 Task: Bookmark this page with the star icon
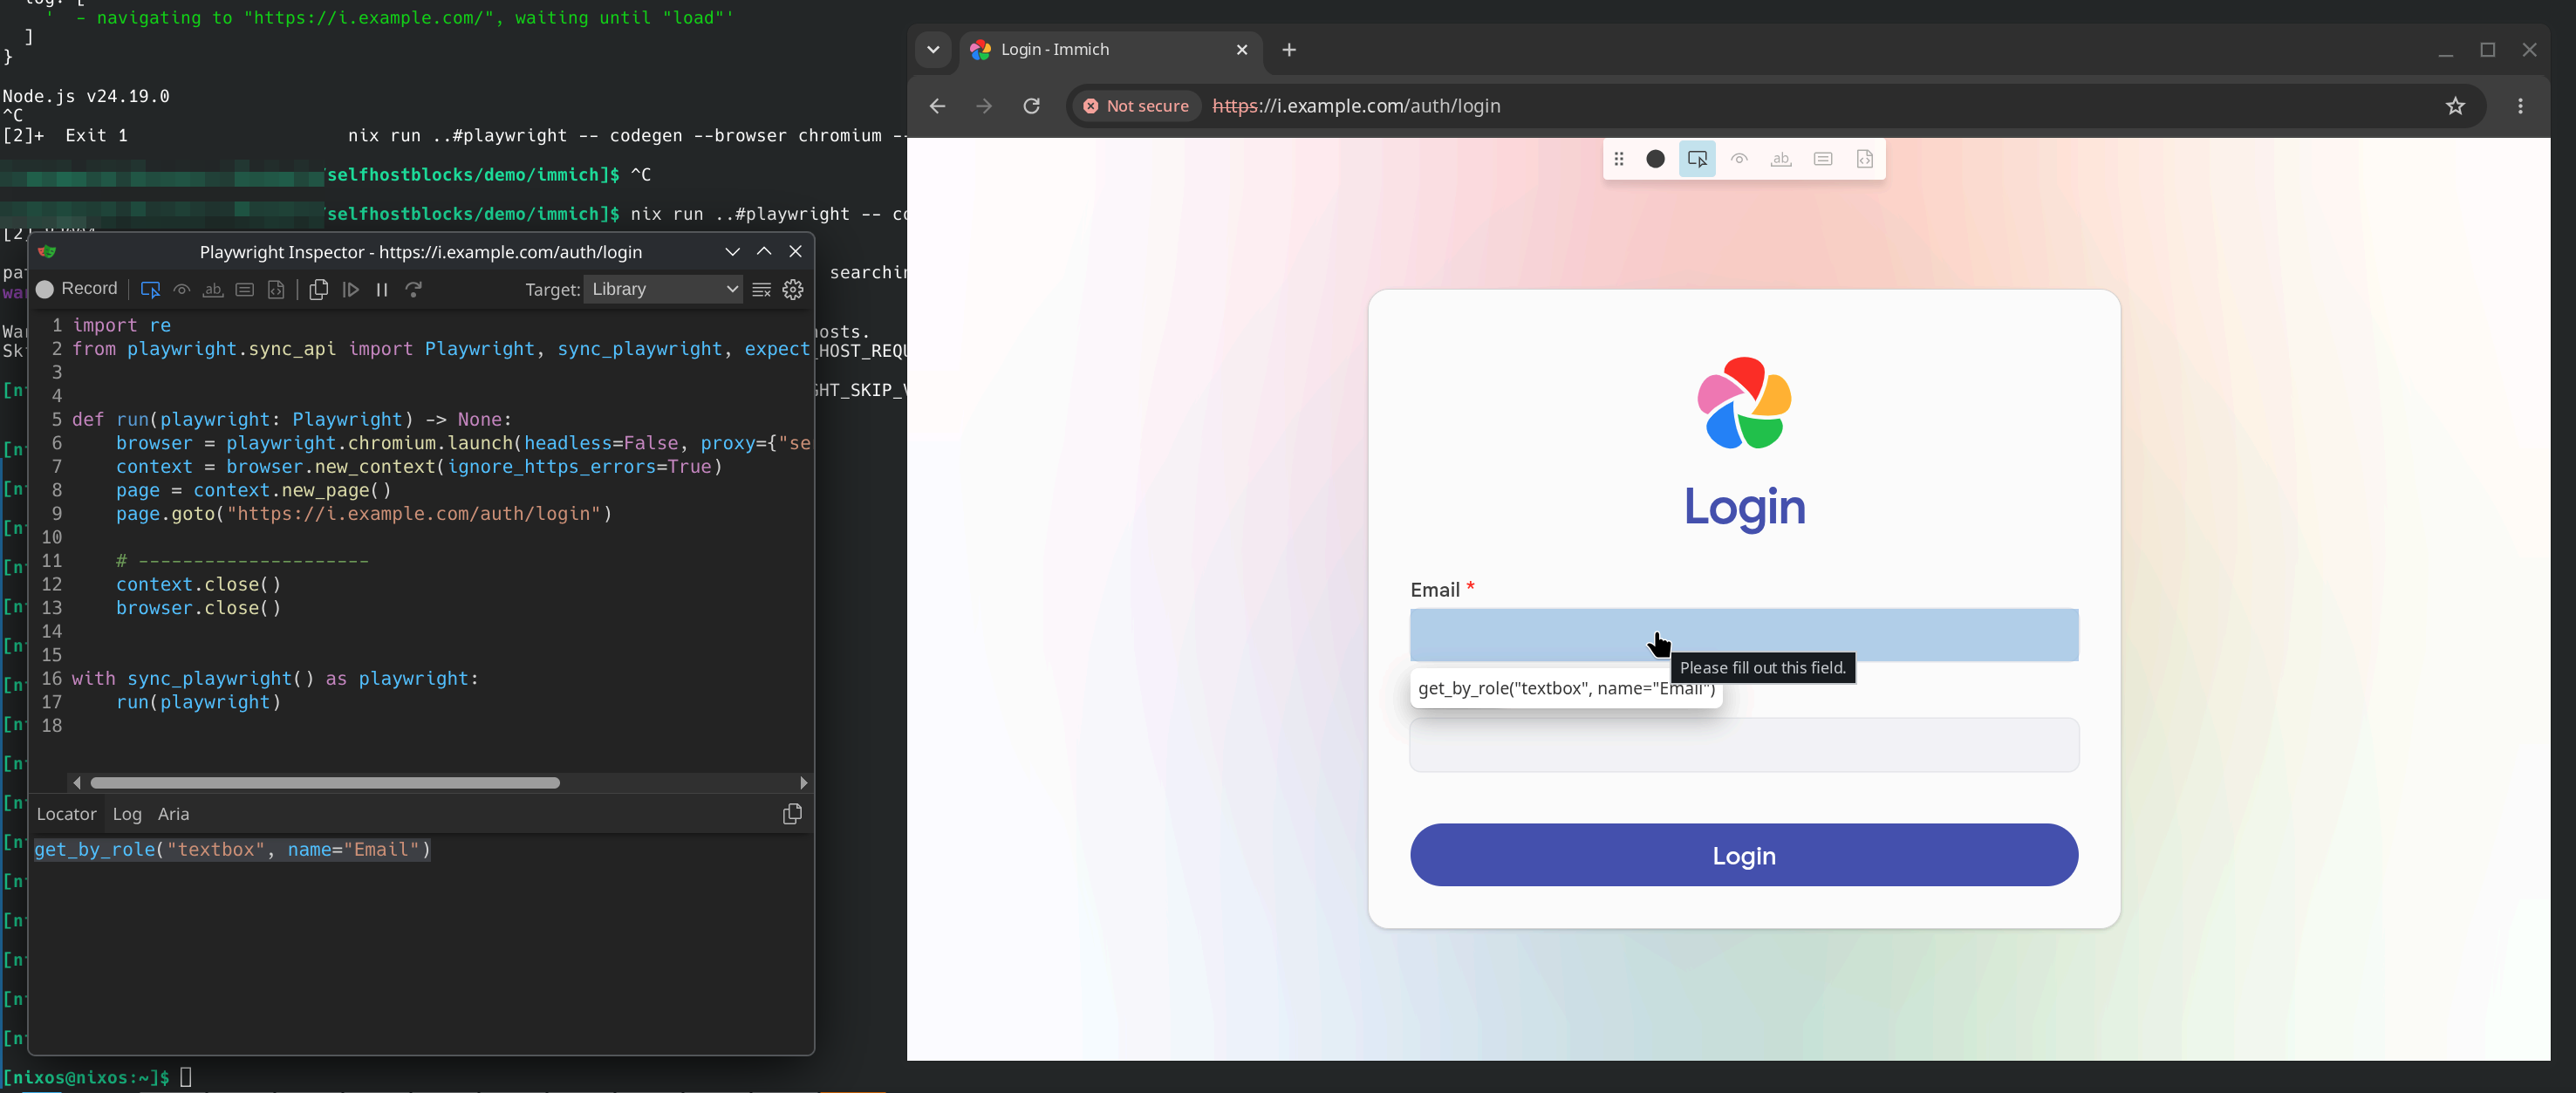[x=2456, y=106]
